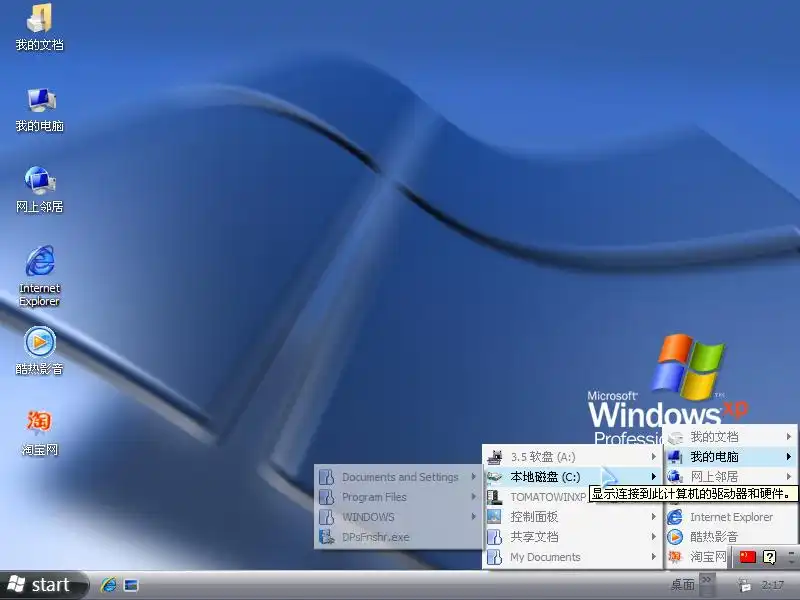The width and height of the screenshot is (800, 600).
Task: Click system tray notification icon
Action: (744, 585)
